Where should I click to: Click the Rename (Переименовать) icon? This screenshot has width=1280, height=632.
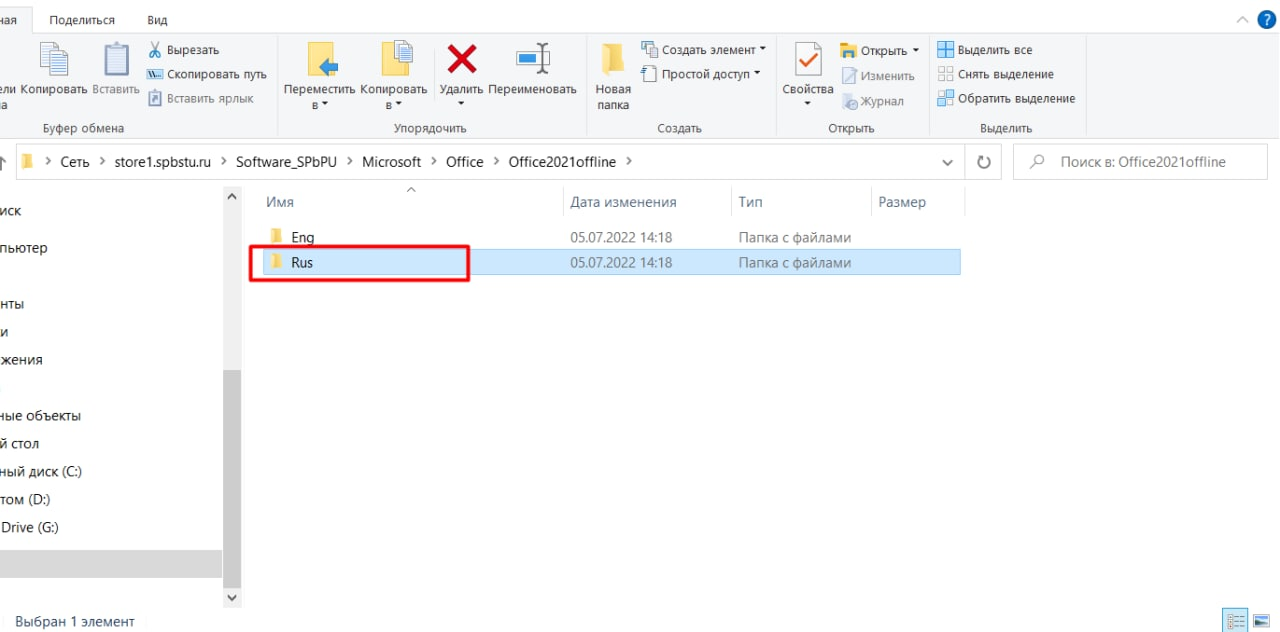point(532,61)
